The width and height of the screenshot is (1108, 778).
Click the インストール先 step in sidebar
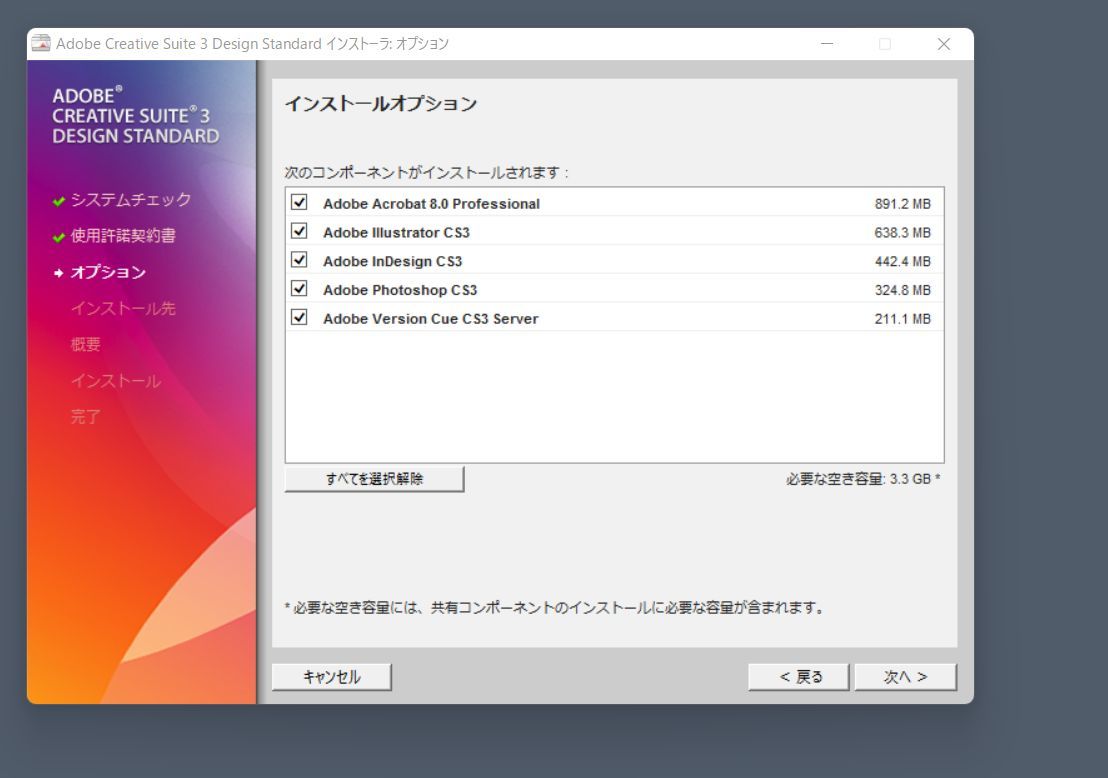(x=123, y=308)
